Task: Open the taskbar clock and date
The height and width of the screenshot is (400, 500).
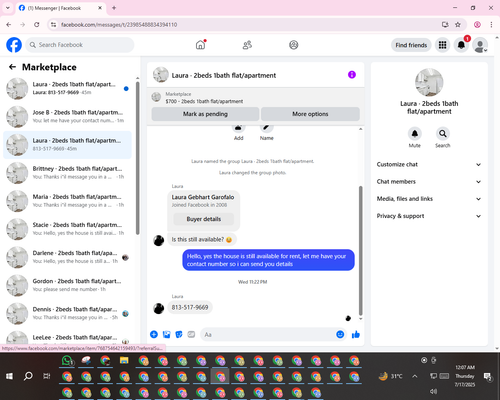Action: click(x=465, y=376)
